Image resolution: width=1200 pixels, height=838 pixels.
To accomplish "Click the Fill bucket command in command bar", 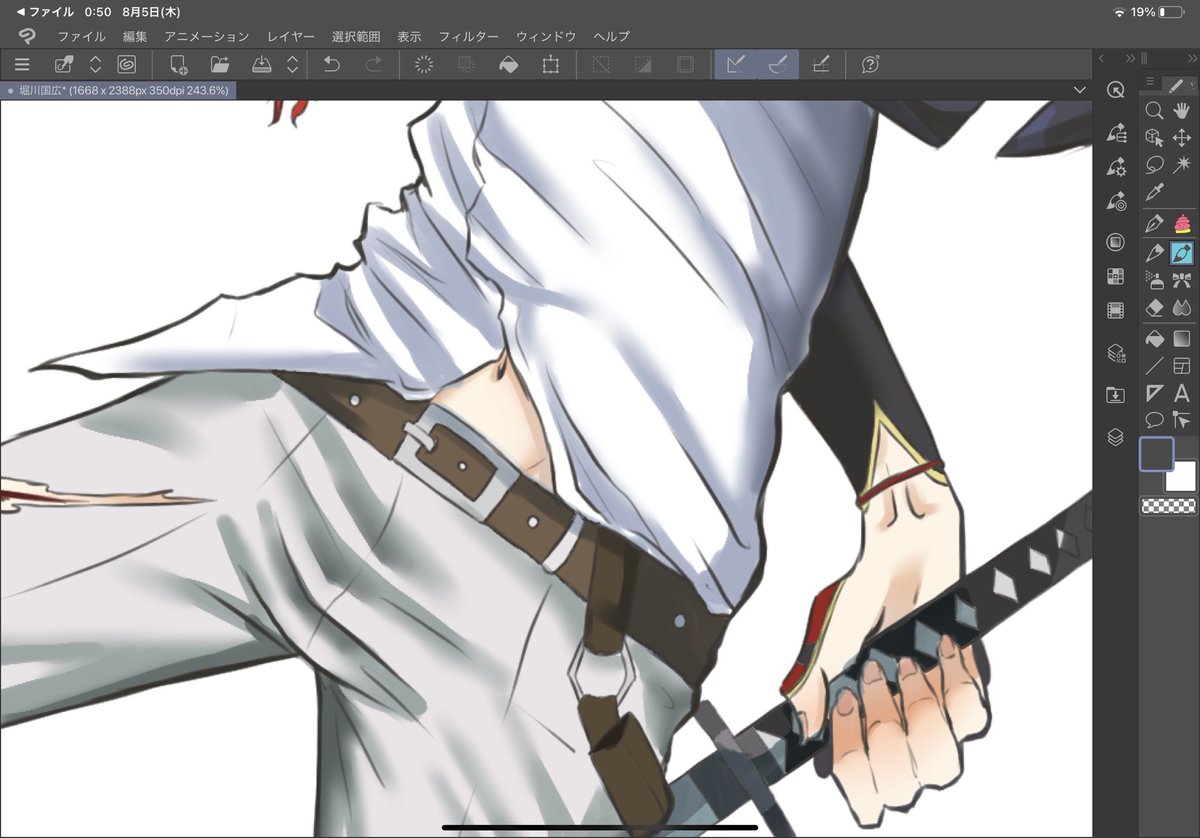I will point(508,64).
